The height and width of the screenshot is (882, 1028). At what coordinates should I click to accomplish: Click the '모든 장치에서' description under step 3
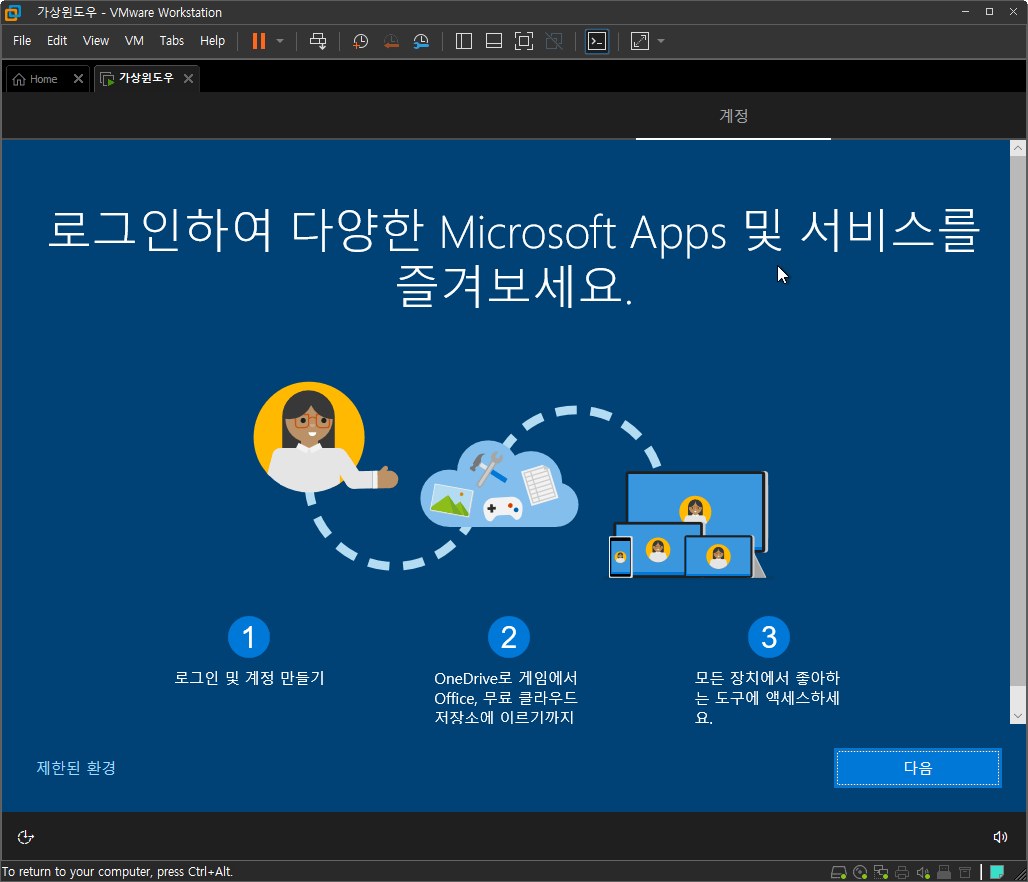[x=767, y=698]
